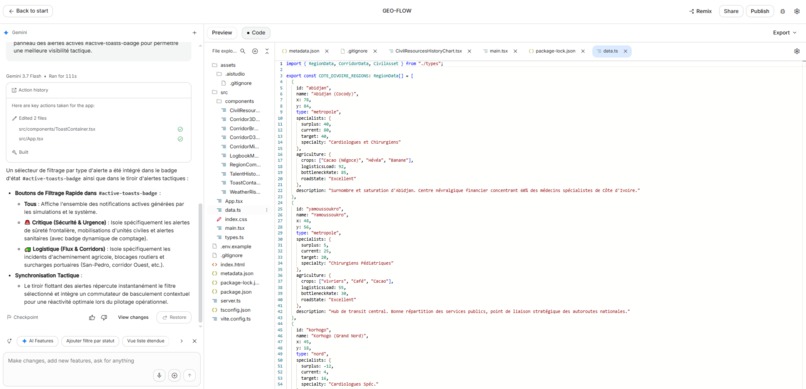Click the Restore button
Image resolution: width=806 pixels, height=389 pixels.
174,318
